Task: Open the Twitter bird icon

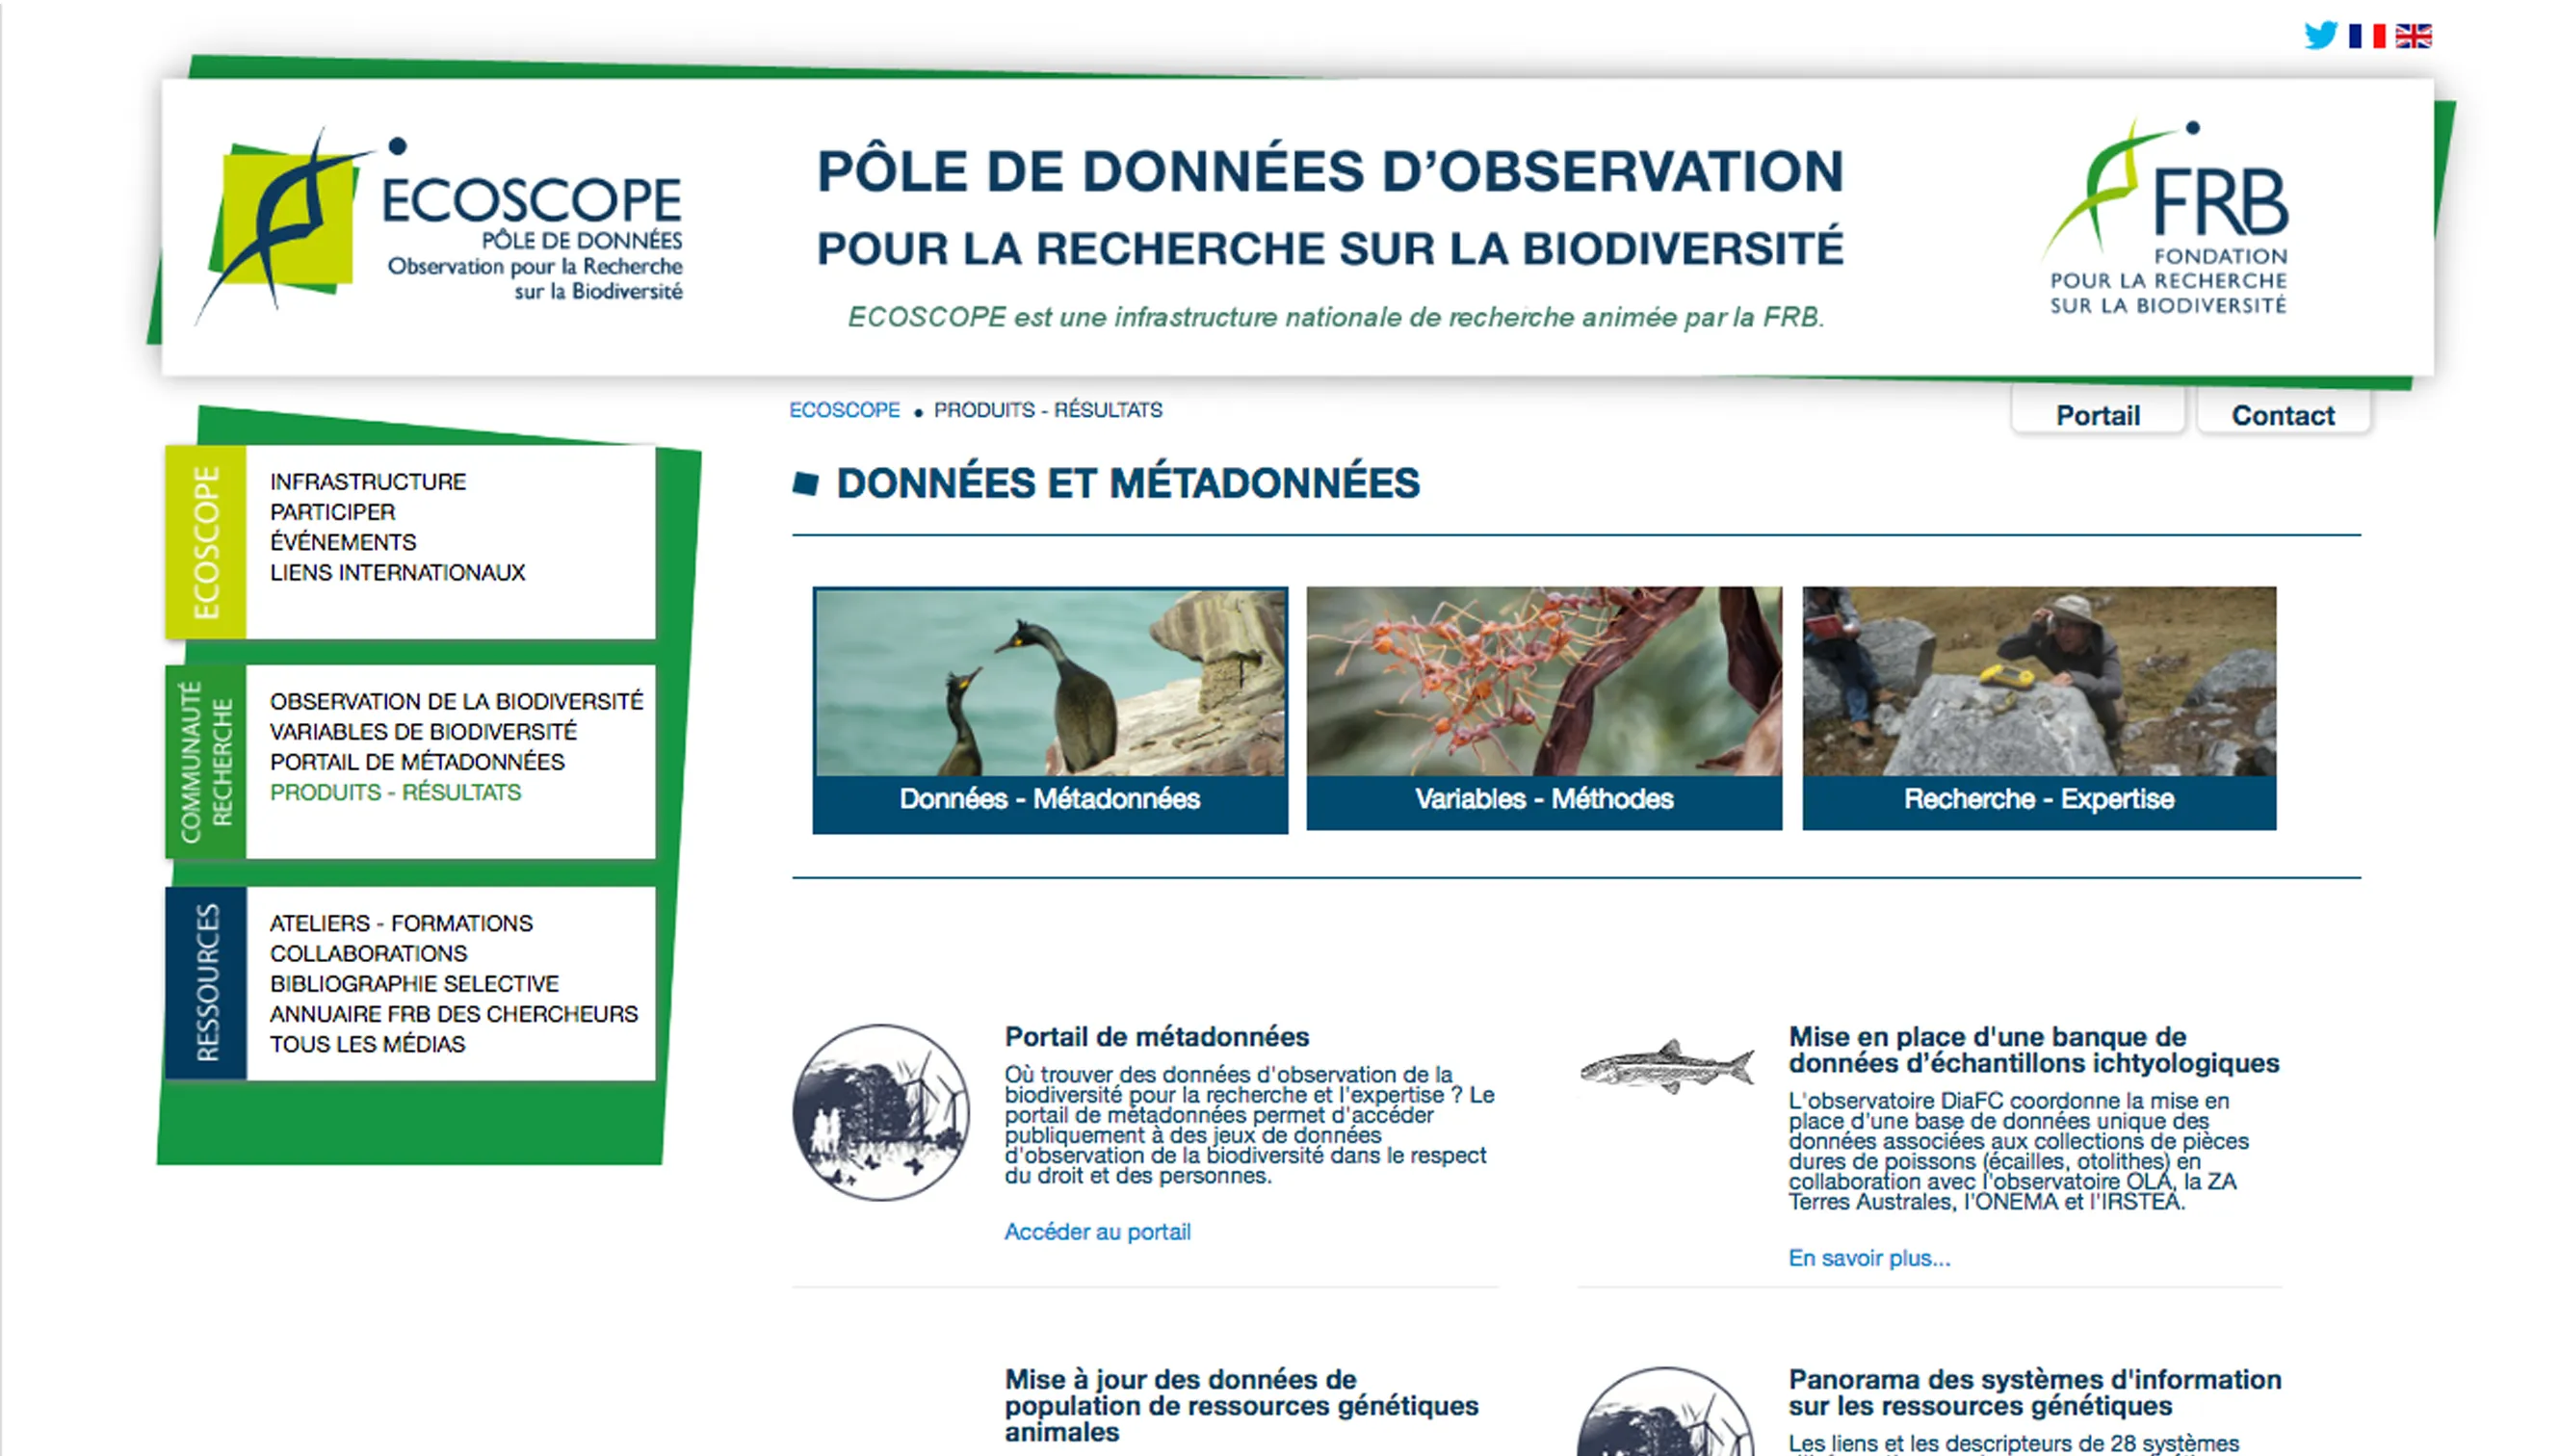Action: (x=2321, y=35)
